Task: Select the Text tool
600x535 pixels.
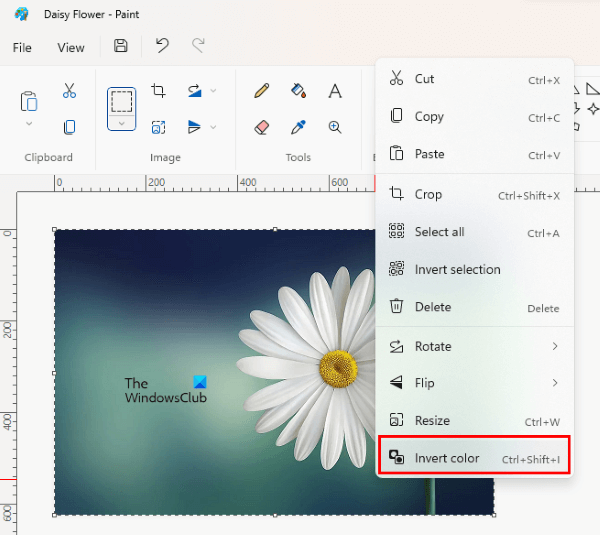Action: click(335, 91)
